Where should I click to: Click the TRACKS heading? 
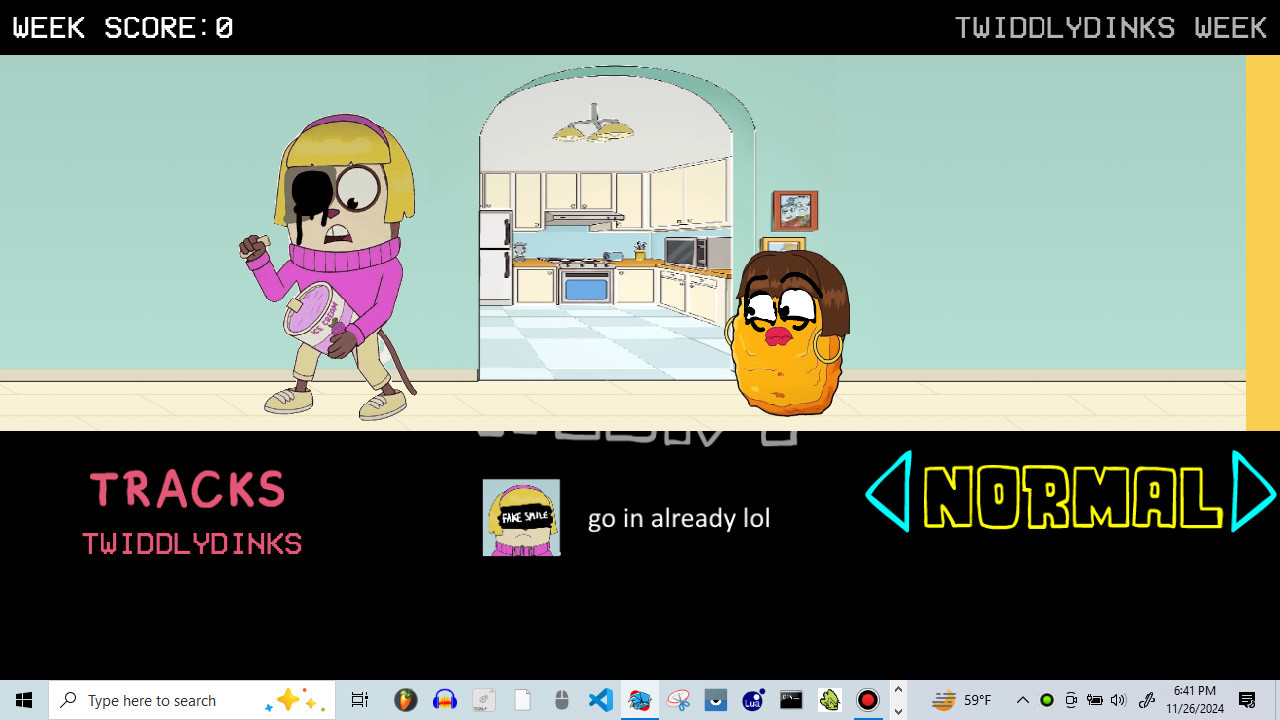click(188, 490)
